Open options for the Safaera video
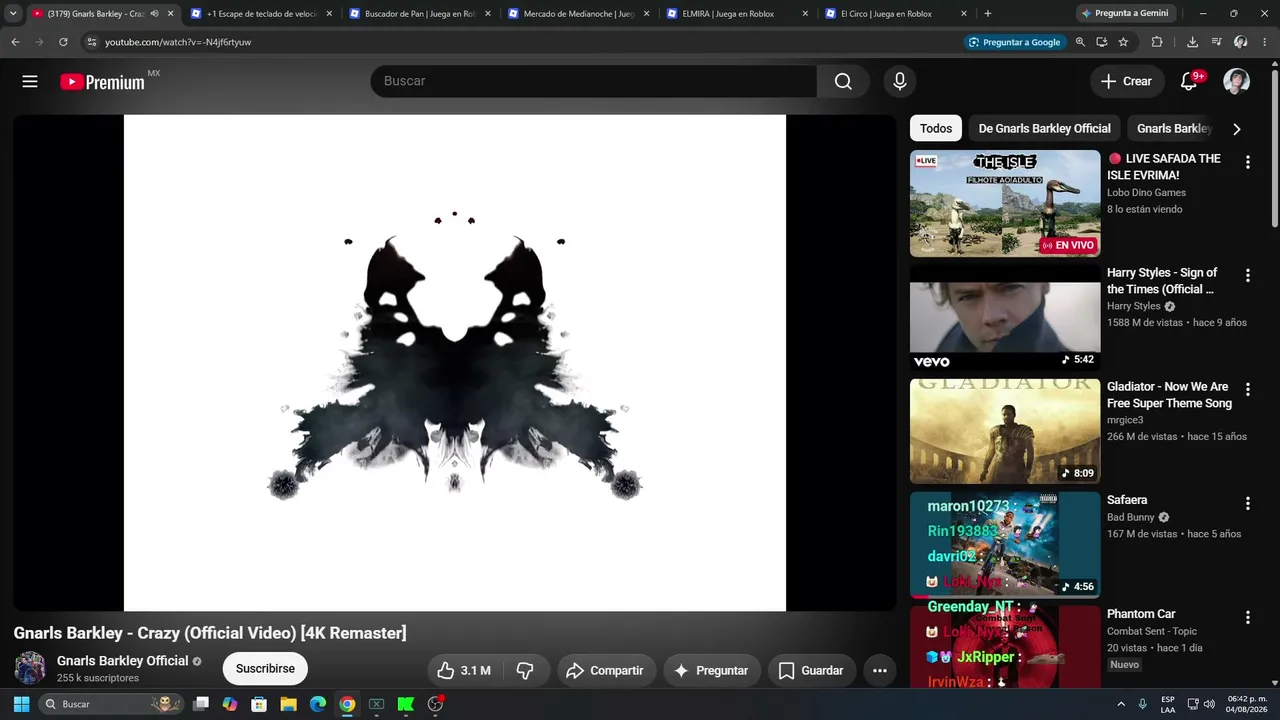This screenshot has width=1280, height=720. coord(1247,503)
